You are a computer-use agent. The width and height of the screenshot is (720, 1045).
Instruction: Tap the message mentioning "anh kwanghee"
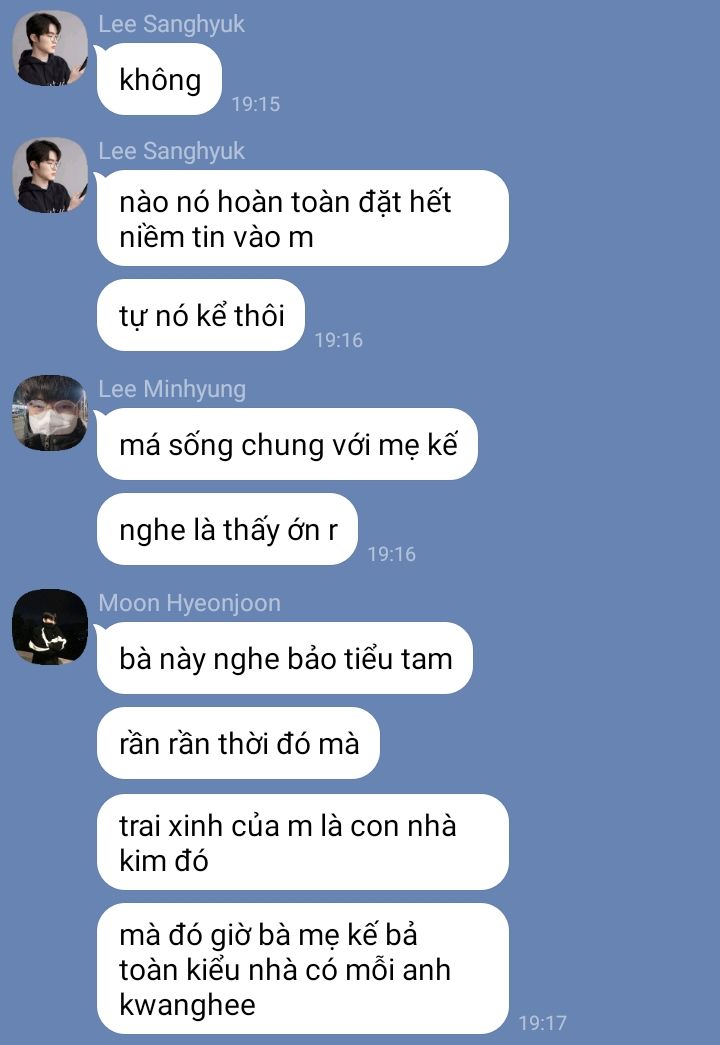point(303,969)
